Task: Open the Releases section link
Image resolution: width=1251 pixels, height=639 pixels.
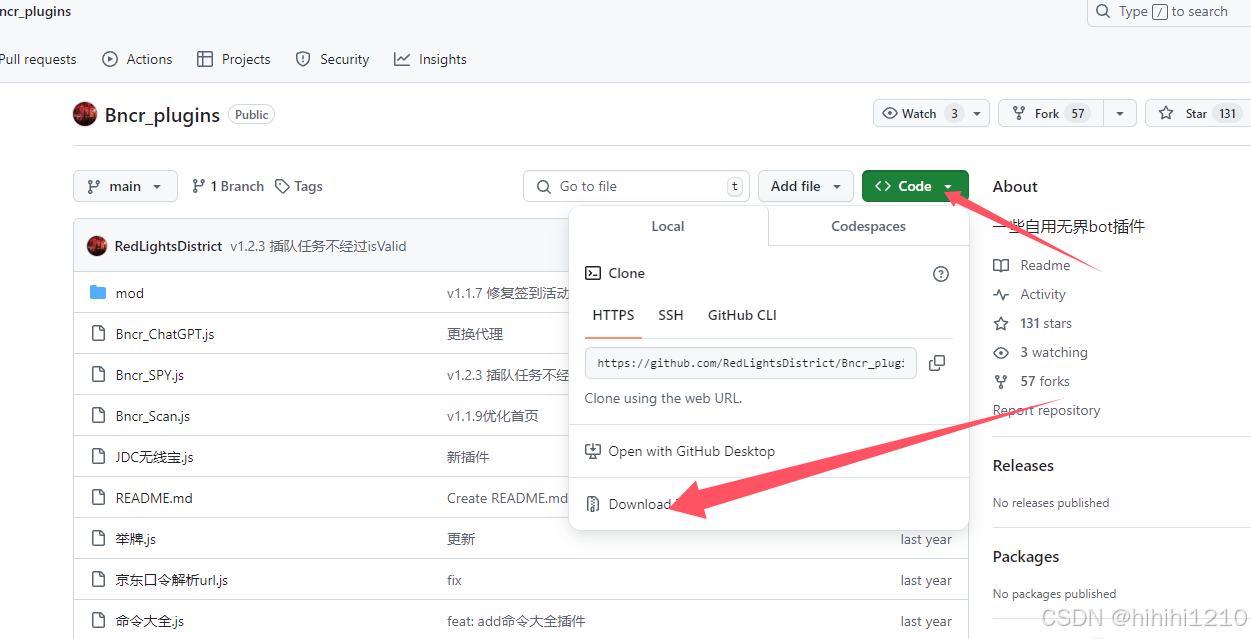Action: 1023,465
